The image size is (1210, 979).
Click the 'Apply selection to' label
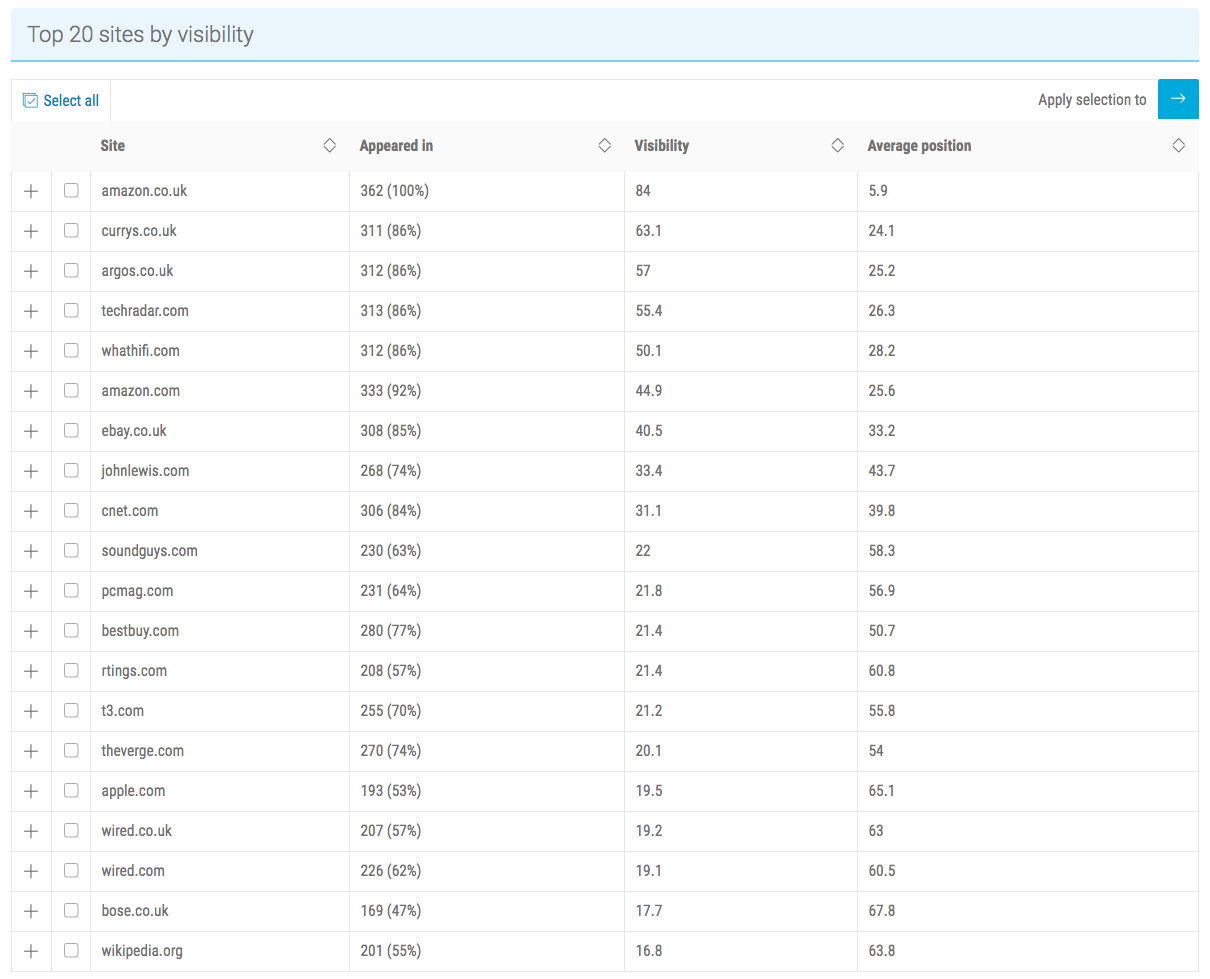point(1092,100)
